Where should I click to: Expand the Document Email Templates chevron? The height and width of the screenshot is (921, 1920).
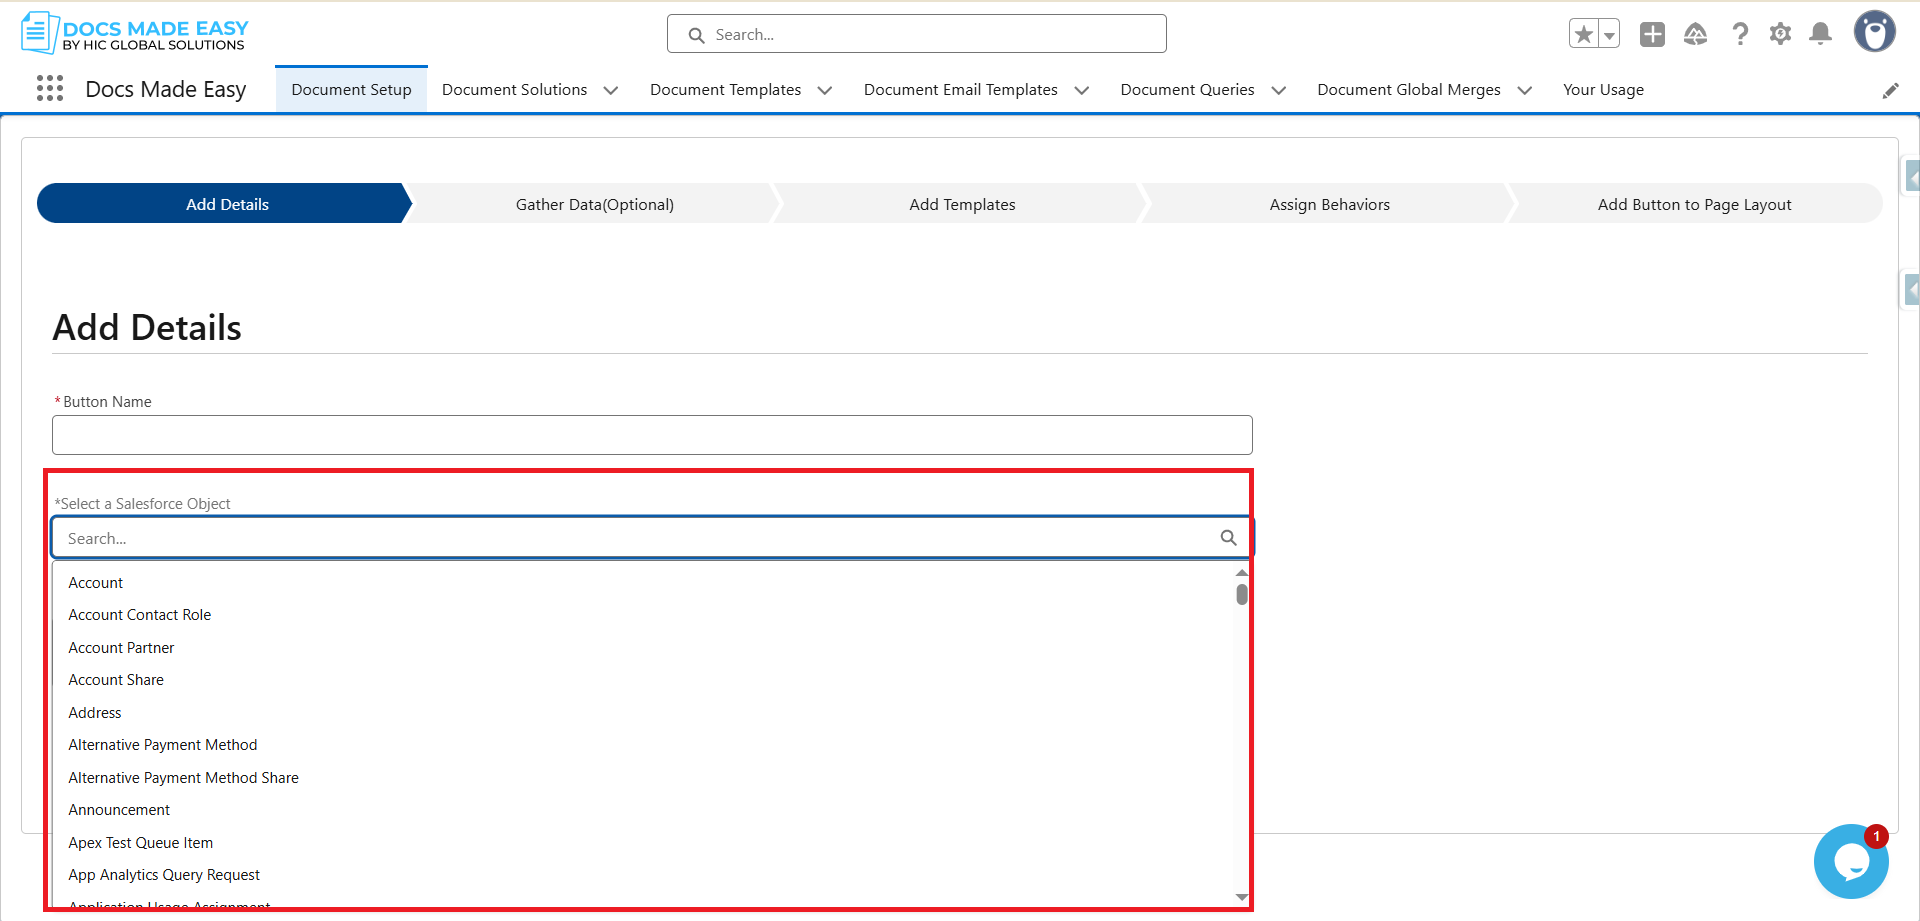tap(1082, 90)
